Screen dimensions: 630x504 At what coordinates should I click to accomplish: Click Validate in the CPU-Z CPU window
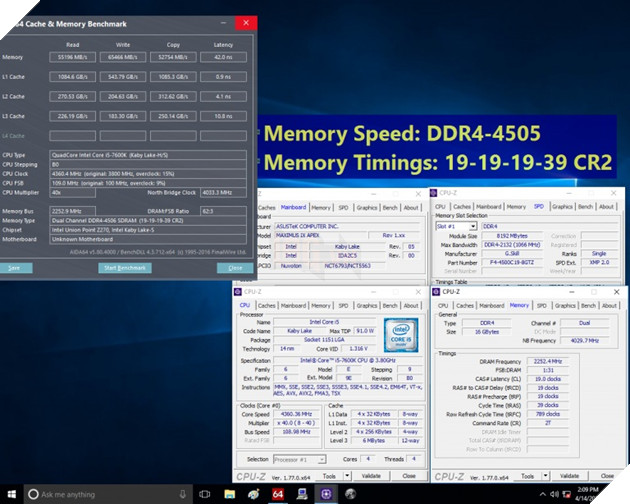pyautogui.click(x=371, y=476)
